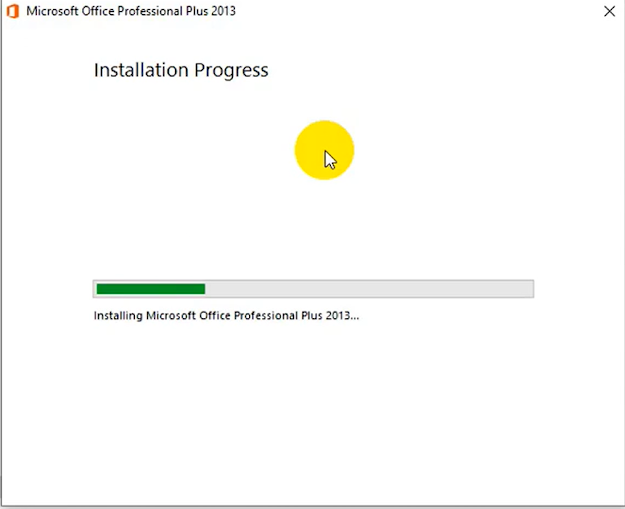The width and height of the screenshot is (625, 509).
Task: Click the word Progress in the heading
Action: pyautogui.click(x=232, y=70)
